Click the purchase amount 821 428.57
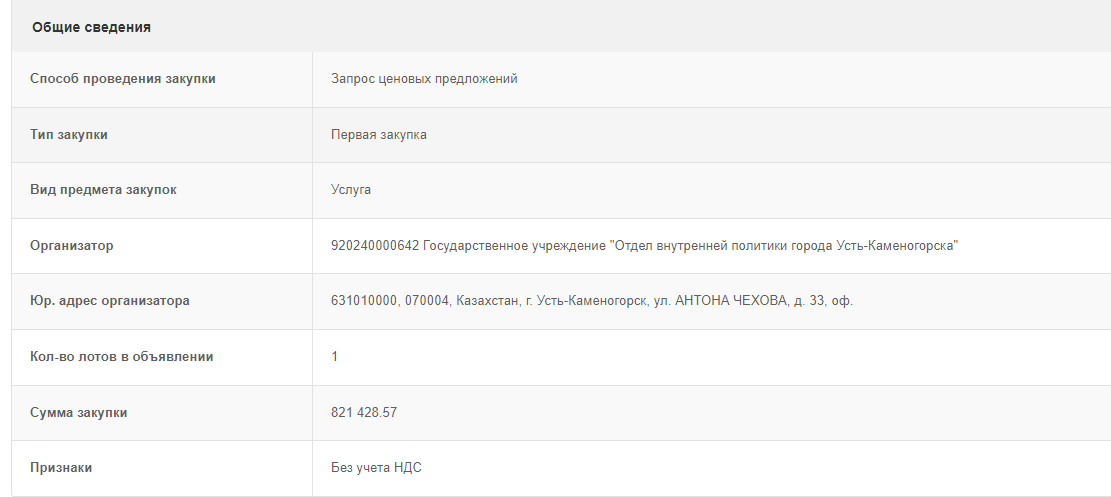 [364, 412]
